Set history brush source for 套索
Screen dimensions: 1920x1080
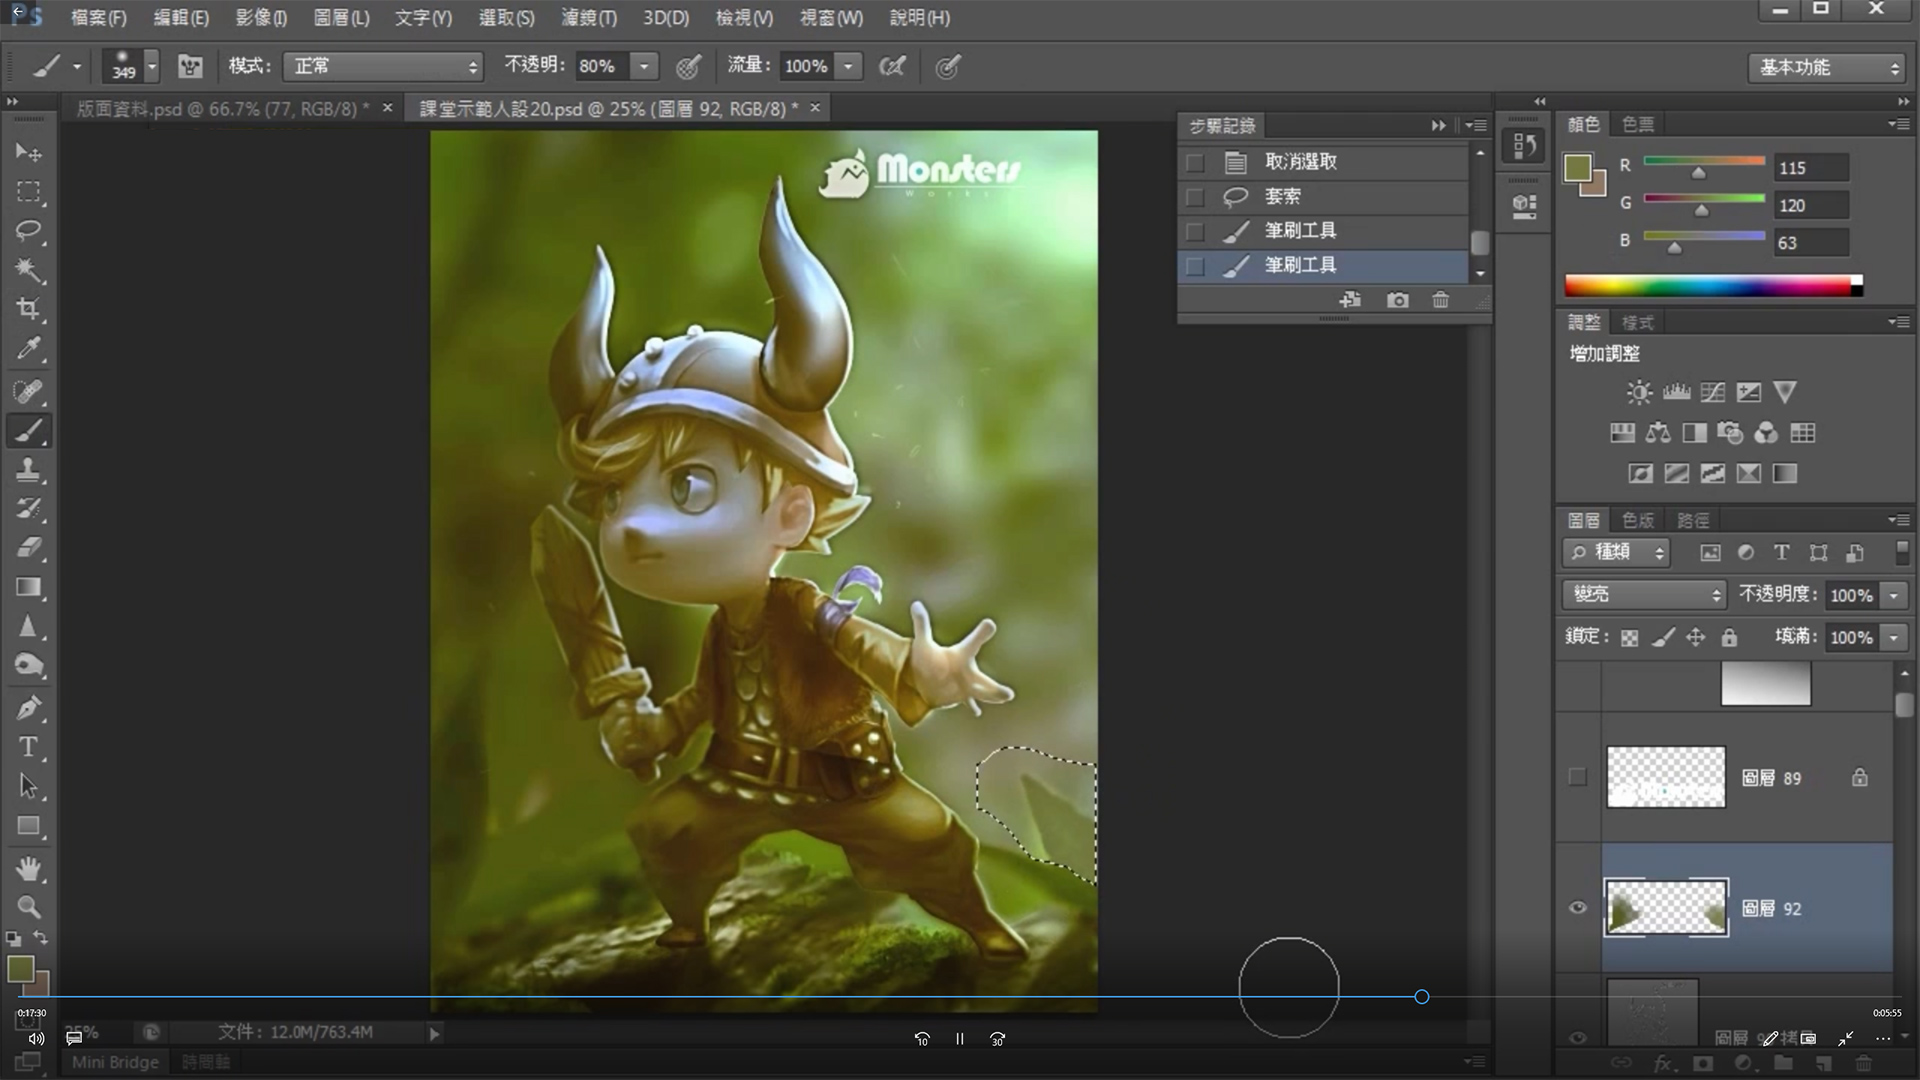click(x=1195, y=197)
